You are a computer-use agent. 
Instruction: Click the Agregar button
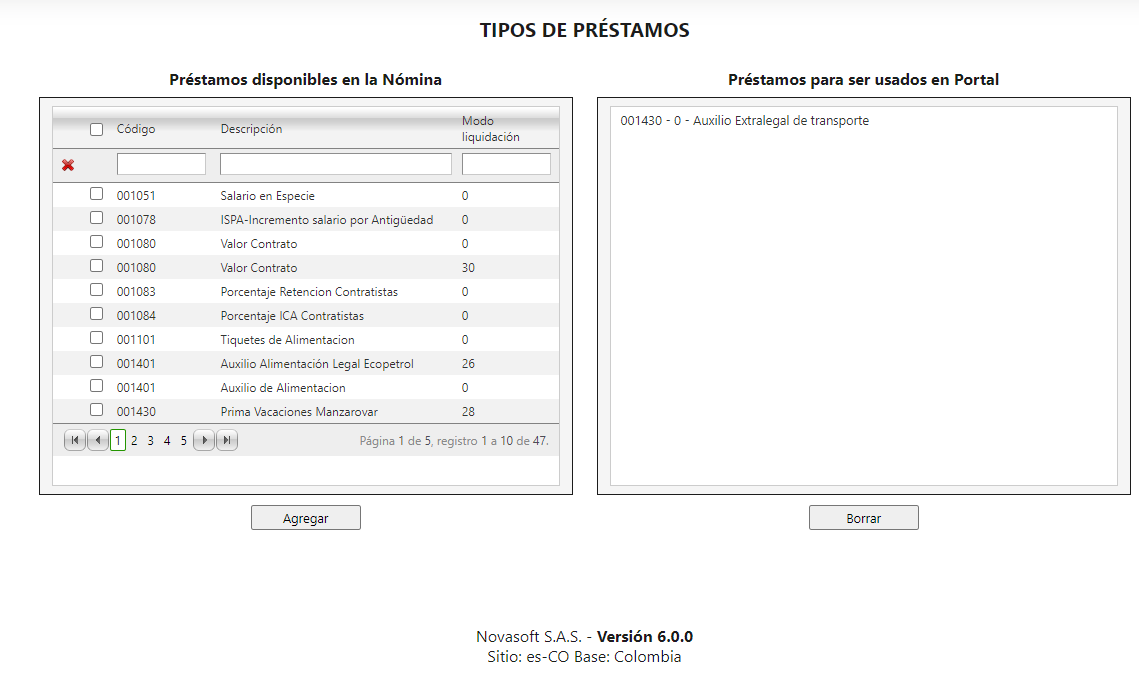coord(306,517)
